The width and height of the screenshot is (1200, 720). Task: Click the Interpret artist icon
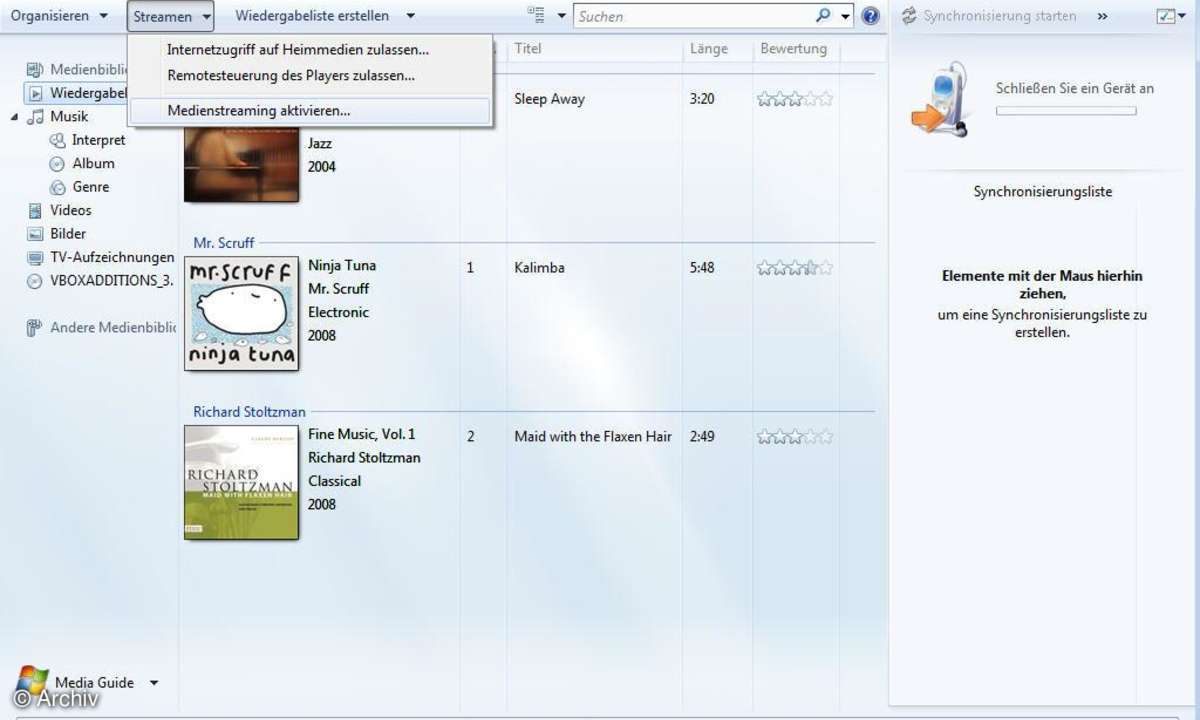pos(58,140)
